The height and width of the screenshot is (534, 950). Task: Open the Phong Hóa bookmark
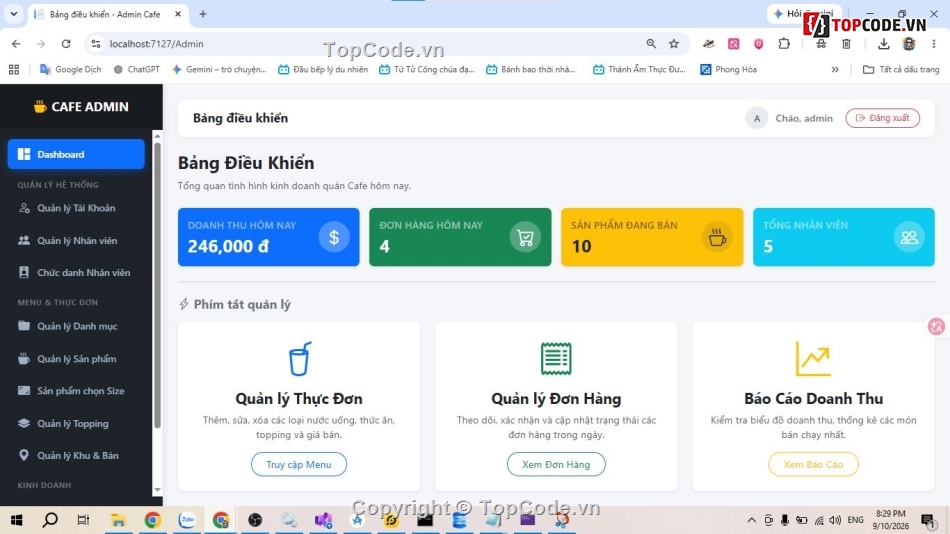pos(729,70)
